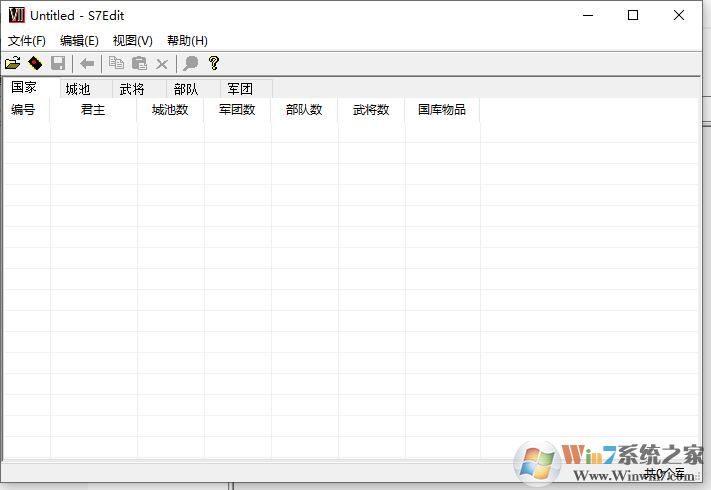The height and width of the screenshot is (490, 711).
Task: Click the Help question mark icon
Action: pyautogui.click(x=213, y=63)
